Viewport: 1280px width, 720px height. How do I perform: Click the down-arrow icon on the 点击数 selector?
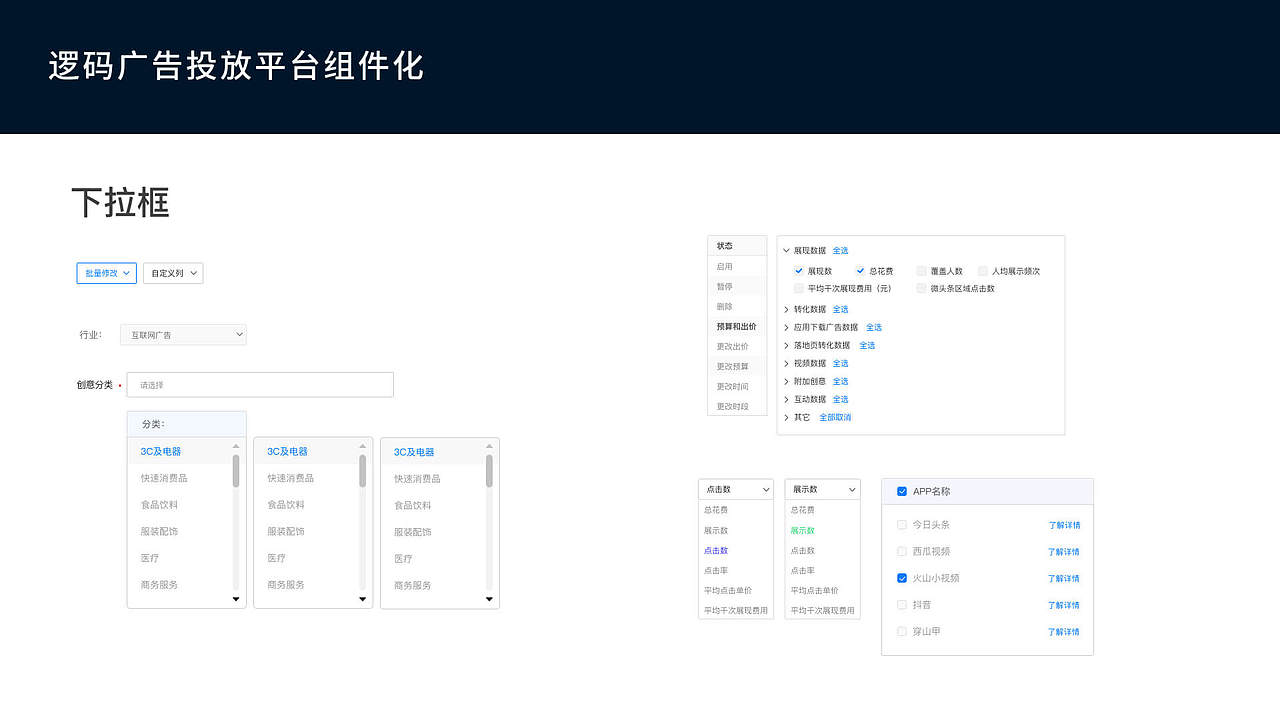[766, 489]
